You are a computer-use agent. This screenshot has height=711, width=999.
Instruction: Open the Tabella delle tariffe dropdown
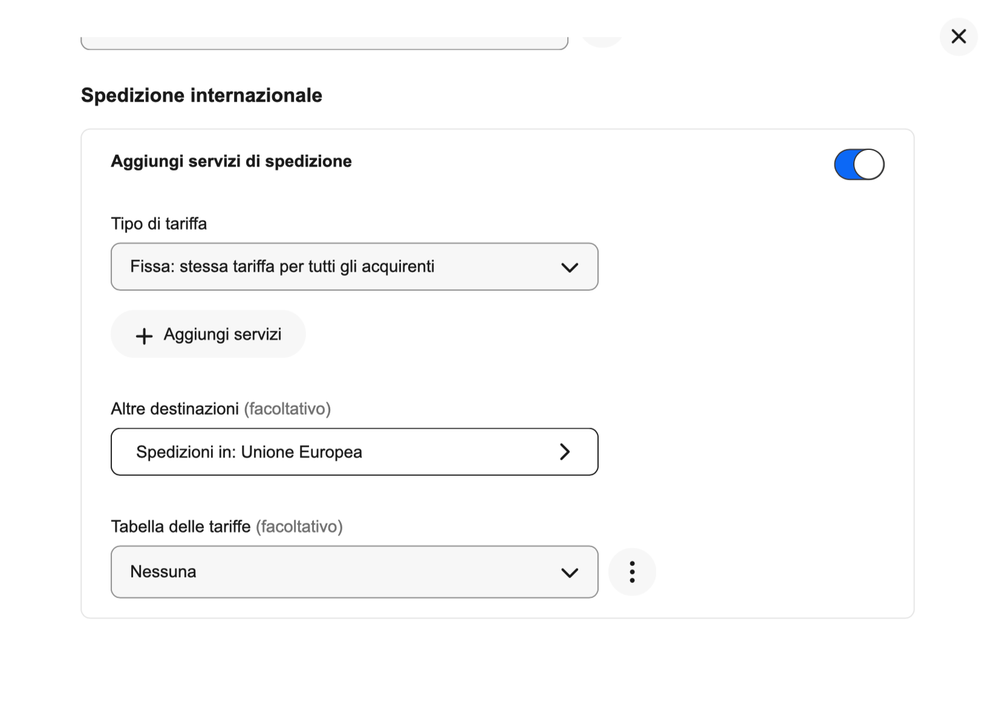click(354, 572)
